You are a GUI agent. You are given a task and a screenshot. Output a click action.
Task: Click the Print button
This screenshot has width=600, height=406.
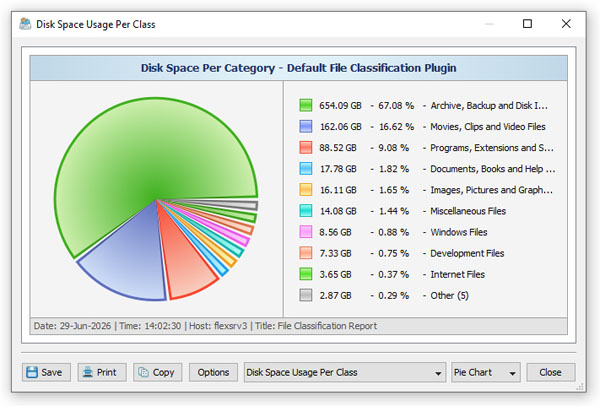click(102, 372)
